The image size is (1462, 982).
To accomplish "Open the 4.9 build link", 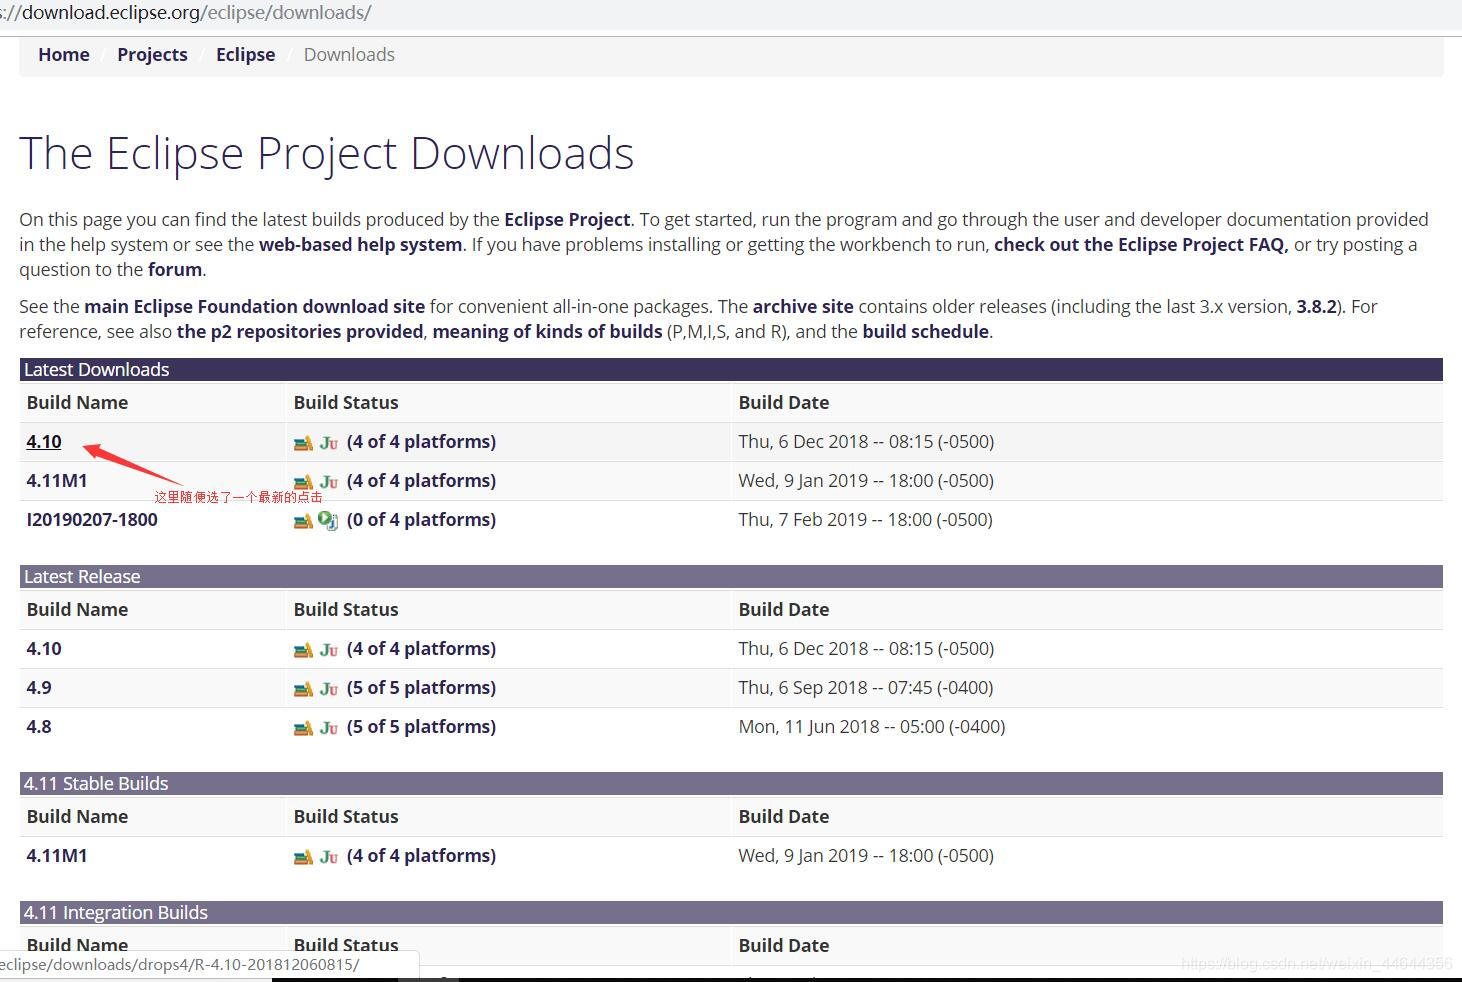I will (39, 687).
